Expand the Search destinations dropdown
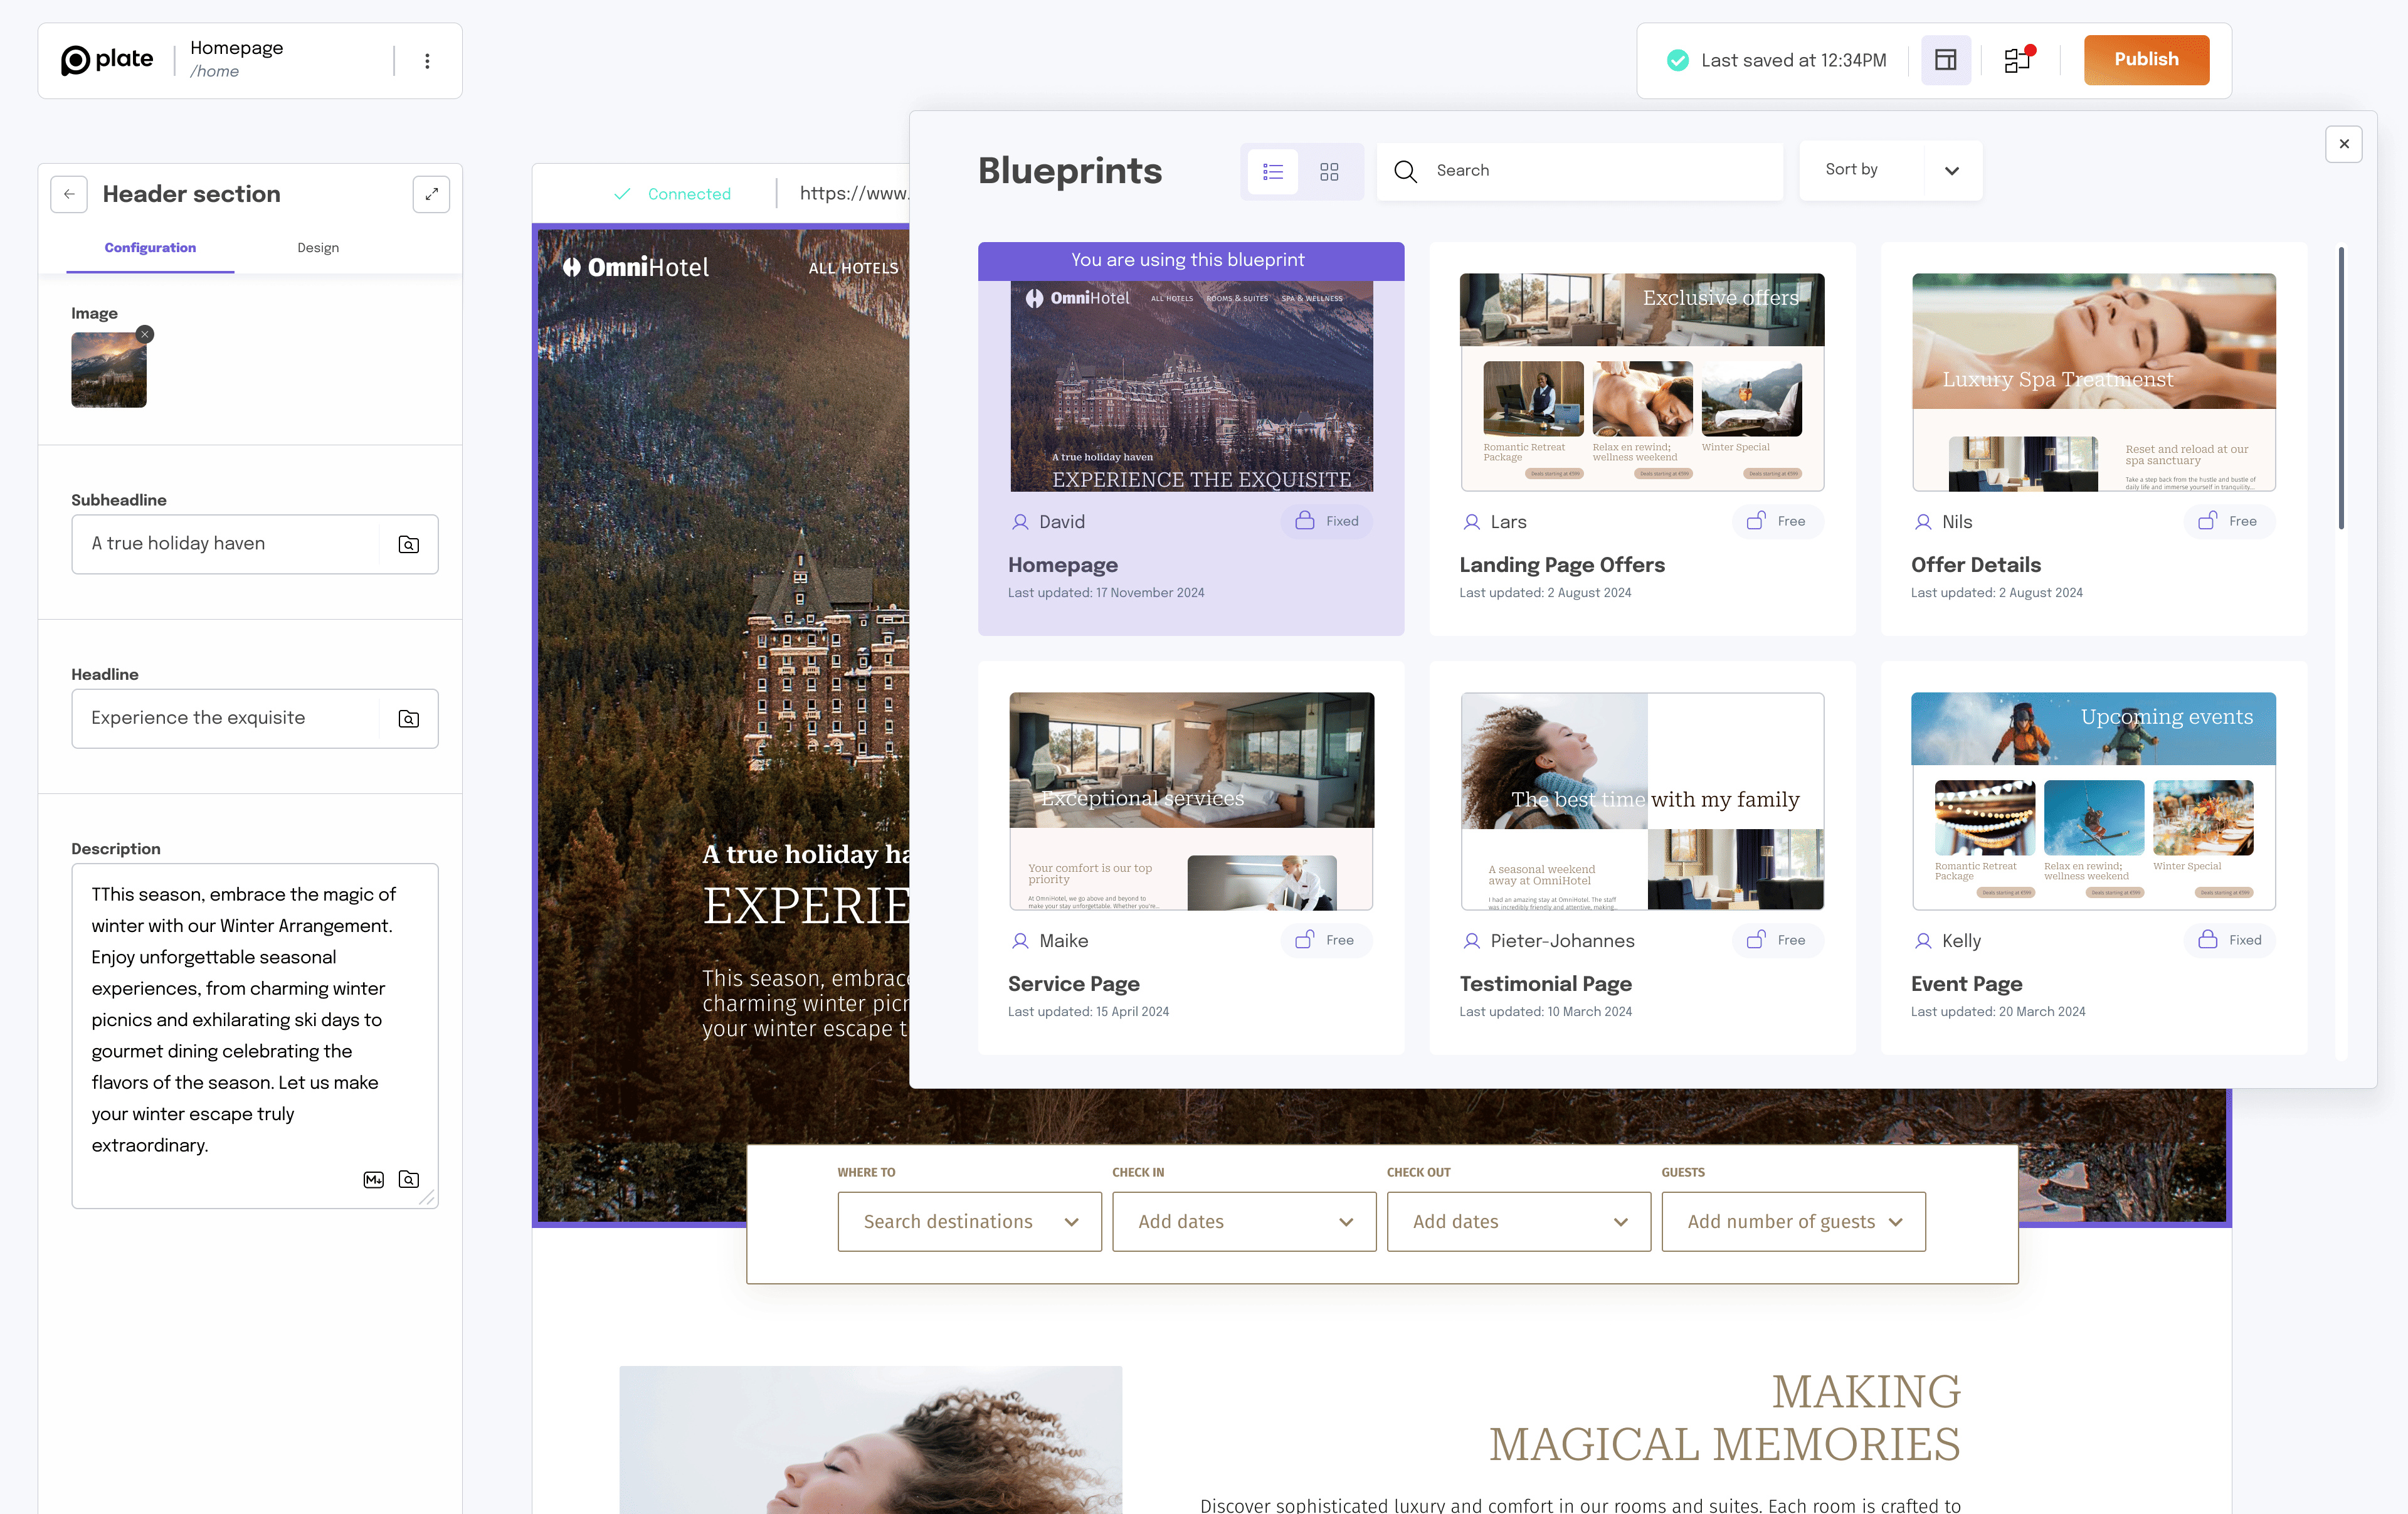The width and height of the screenshot is (2408, 1514). click(969, 1221)
